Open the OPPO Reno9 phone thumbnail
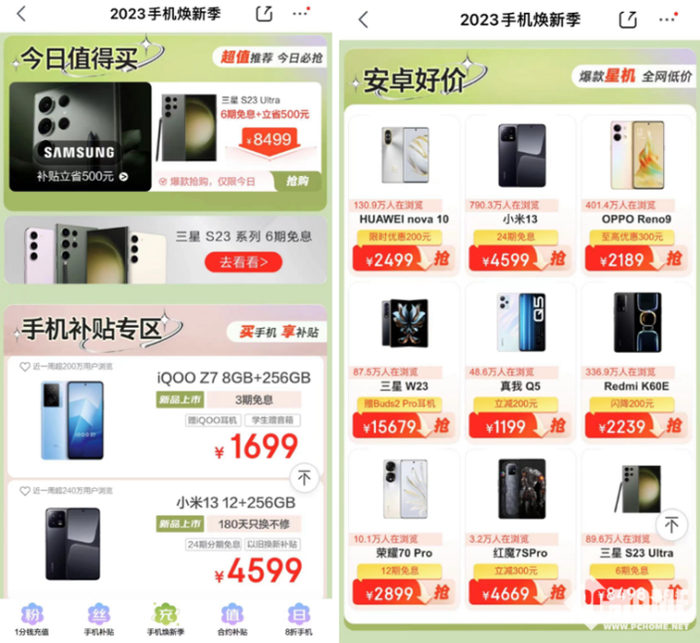Viewport: 700px width, 643px height. pos(637,155)
